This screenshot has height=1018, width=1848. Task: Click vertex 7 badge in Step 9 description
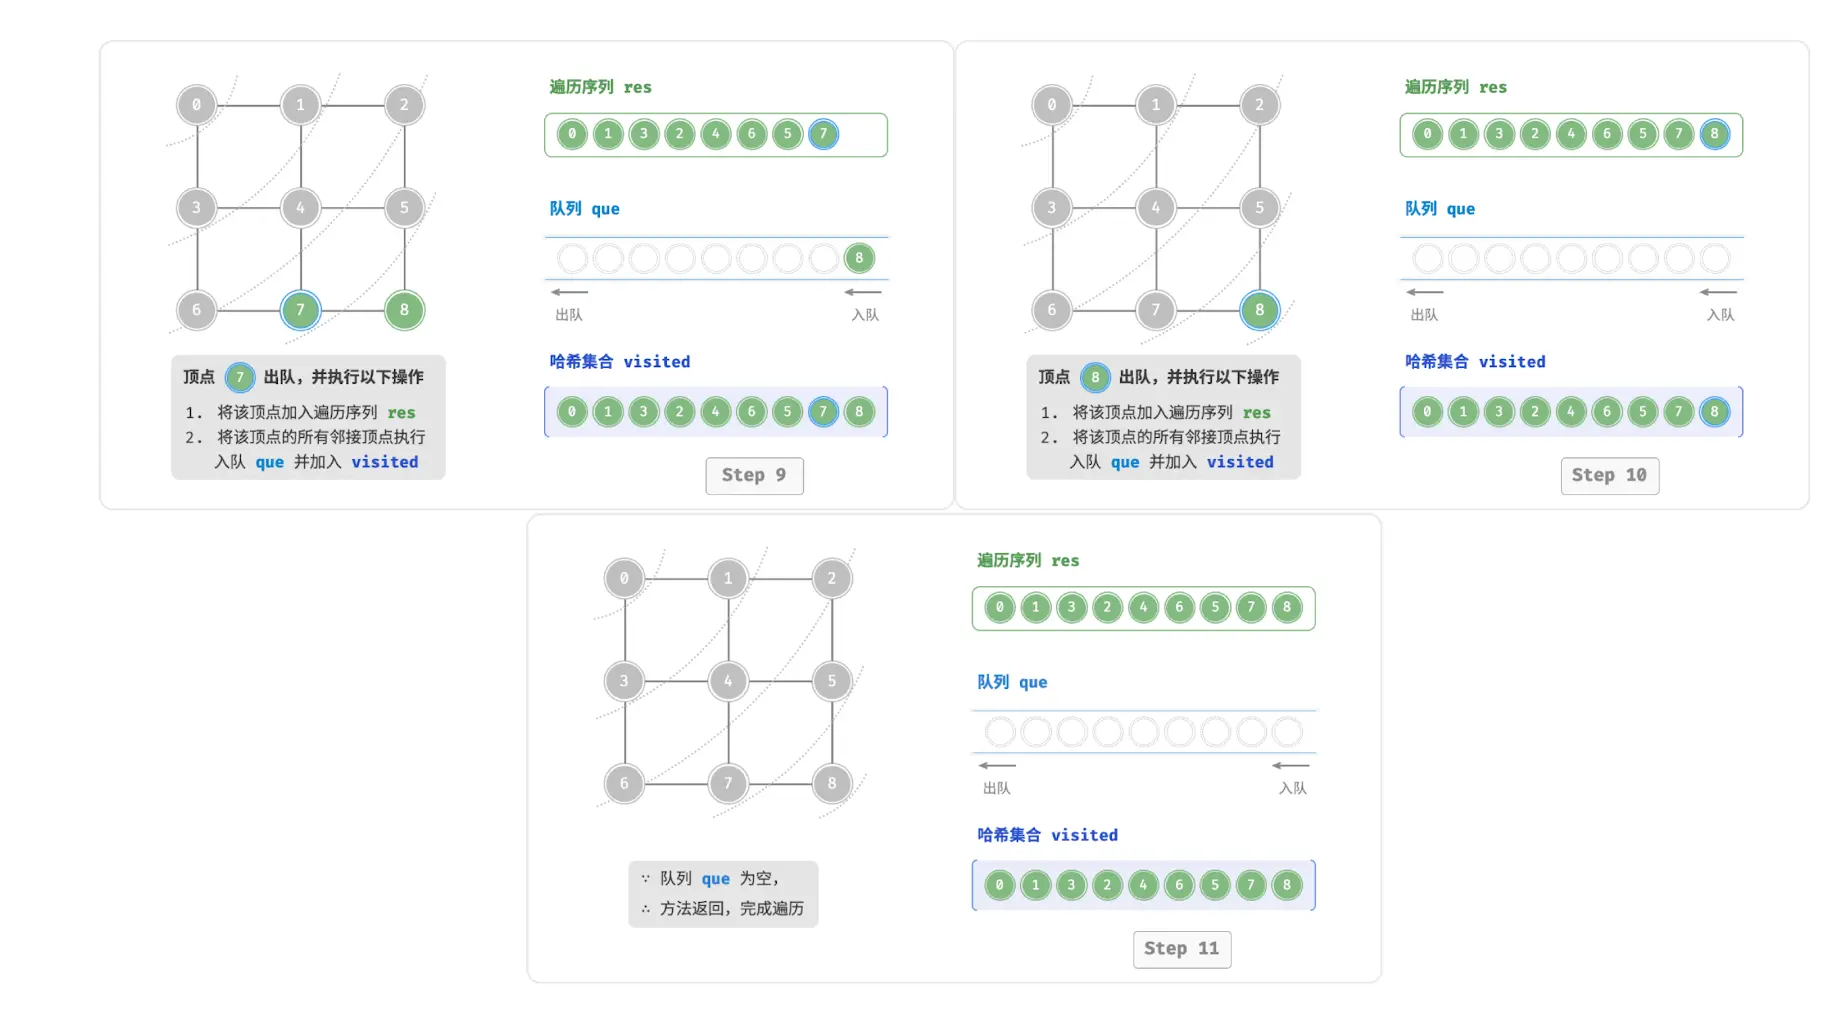240,377
